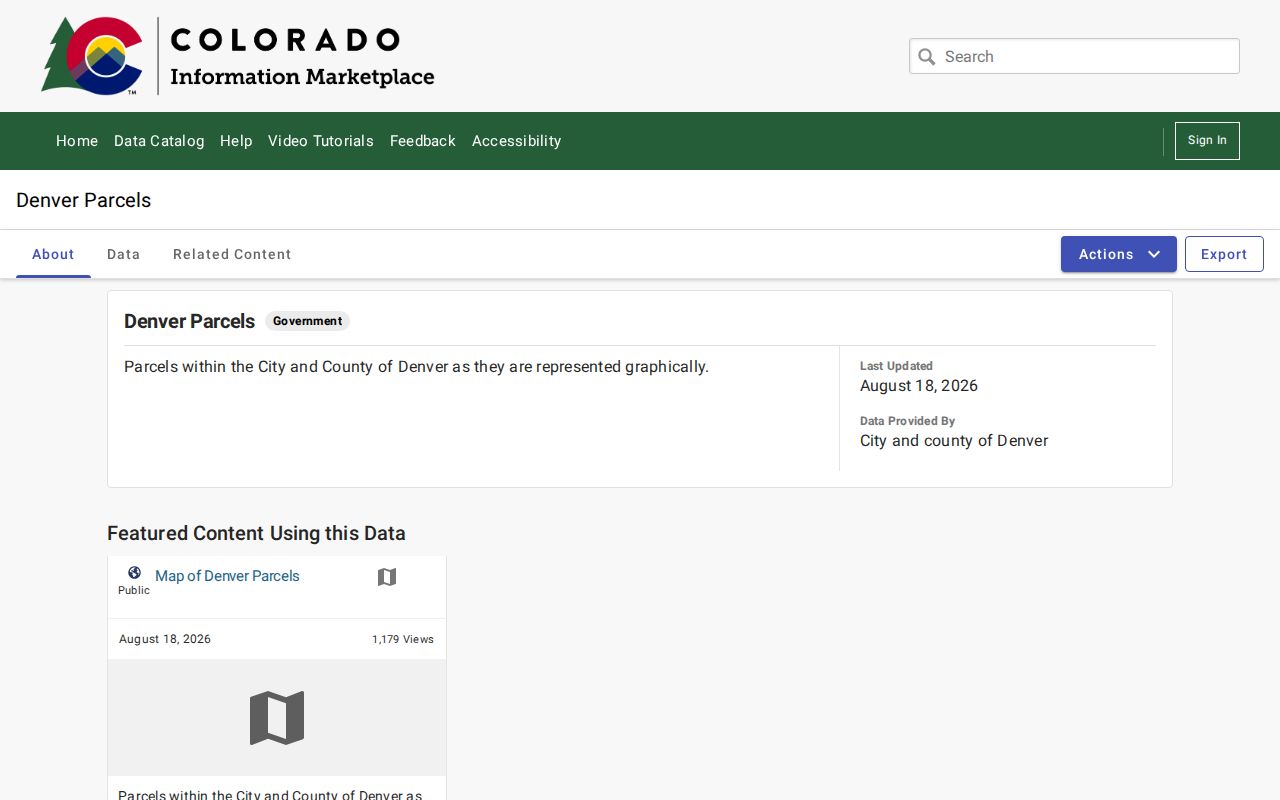This screenshot has width=1280, height=800.
Task: Open the large map placeholder thumbnail
Action: click(277, 718)
